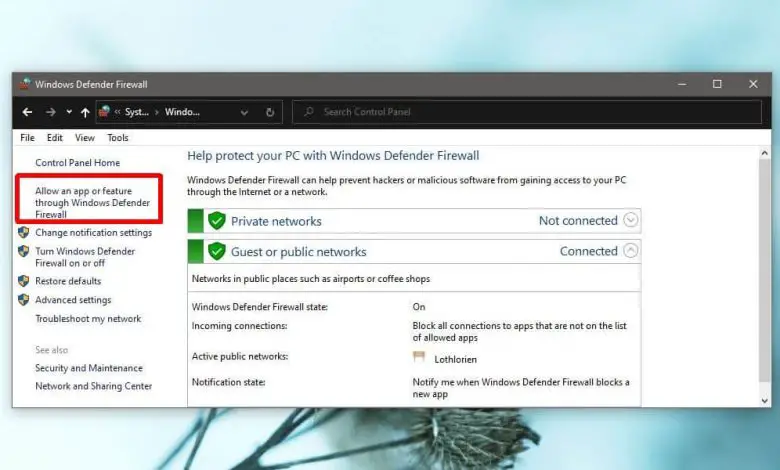Expand the Private networks section chevron
The height and width of the screenshot is (470, 780).
[x=630, y=220]
